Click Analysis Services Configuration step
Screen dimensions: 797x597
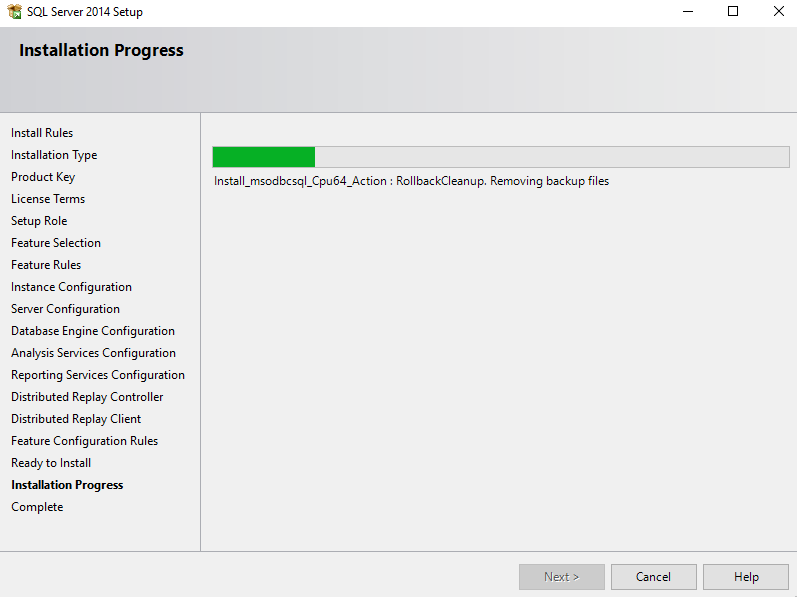click(94, 353)
